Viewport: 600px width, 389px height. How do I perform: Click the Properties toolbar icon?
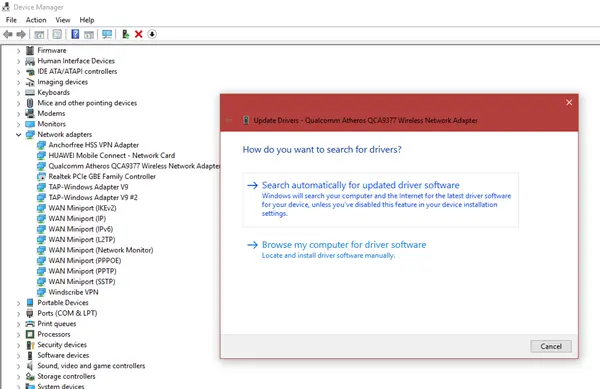coord(57,34)
